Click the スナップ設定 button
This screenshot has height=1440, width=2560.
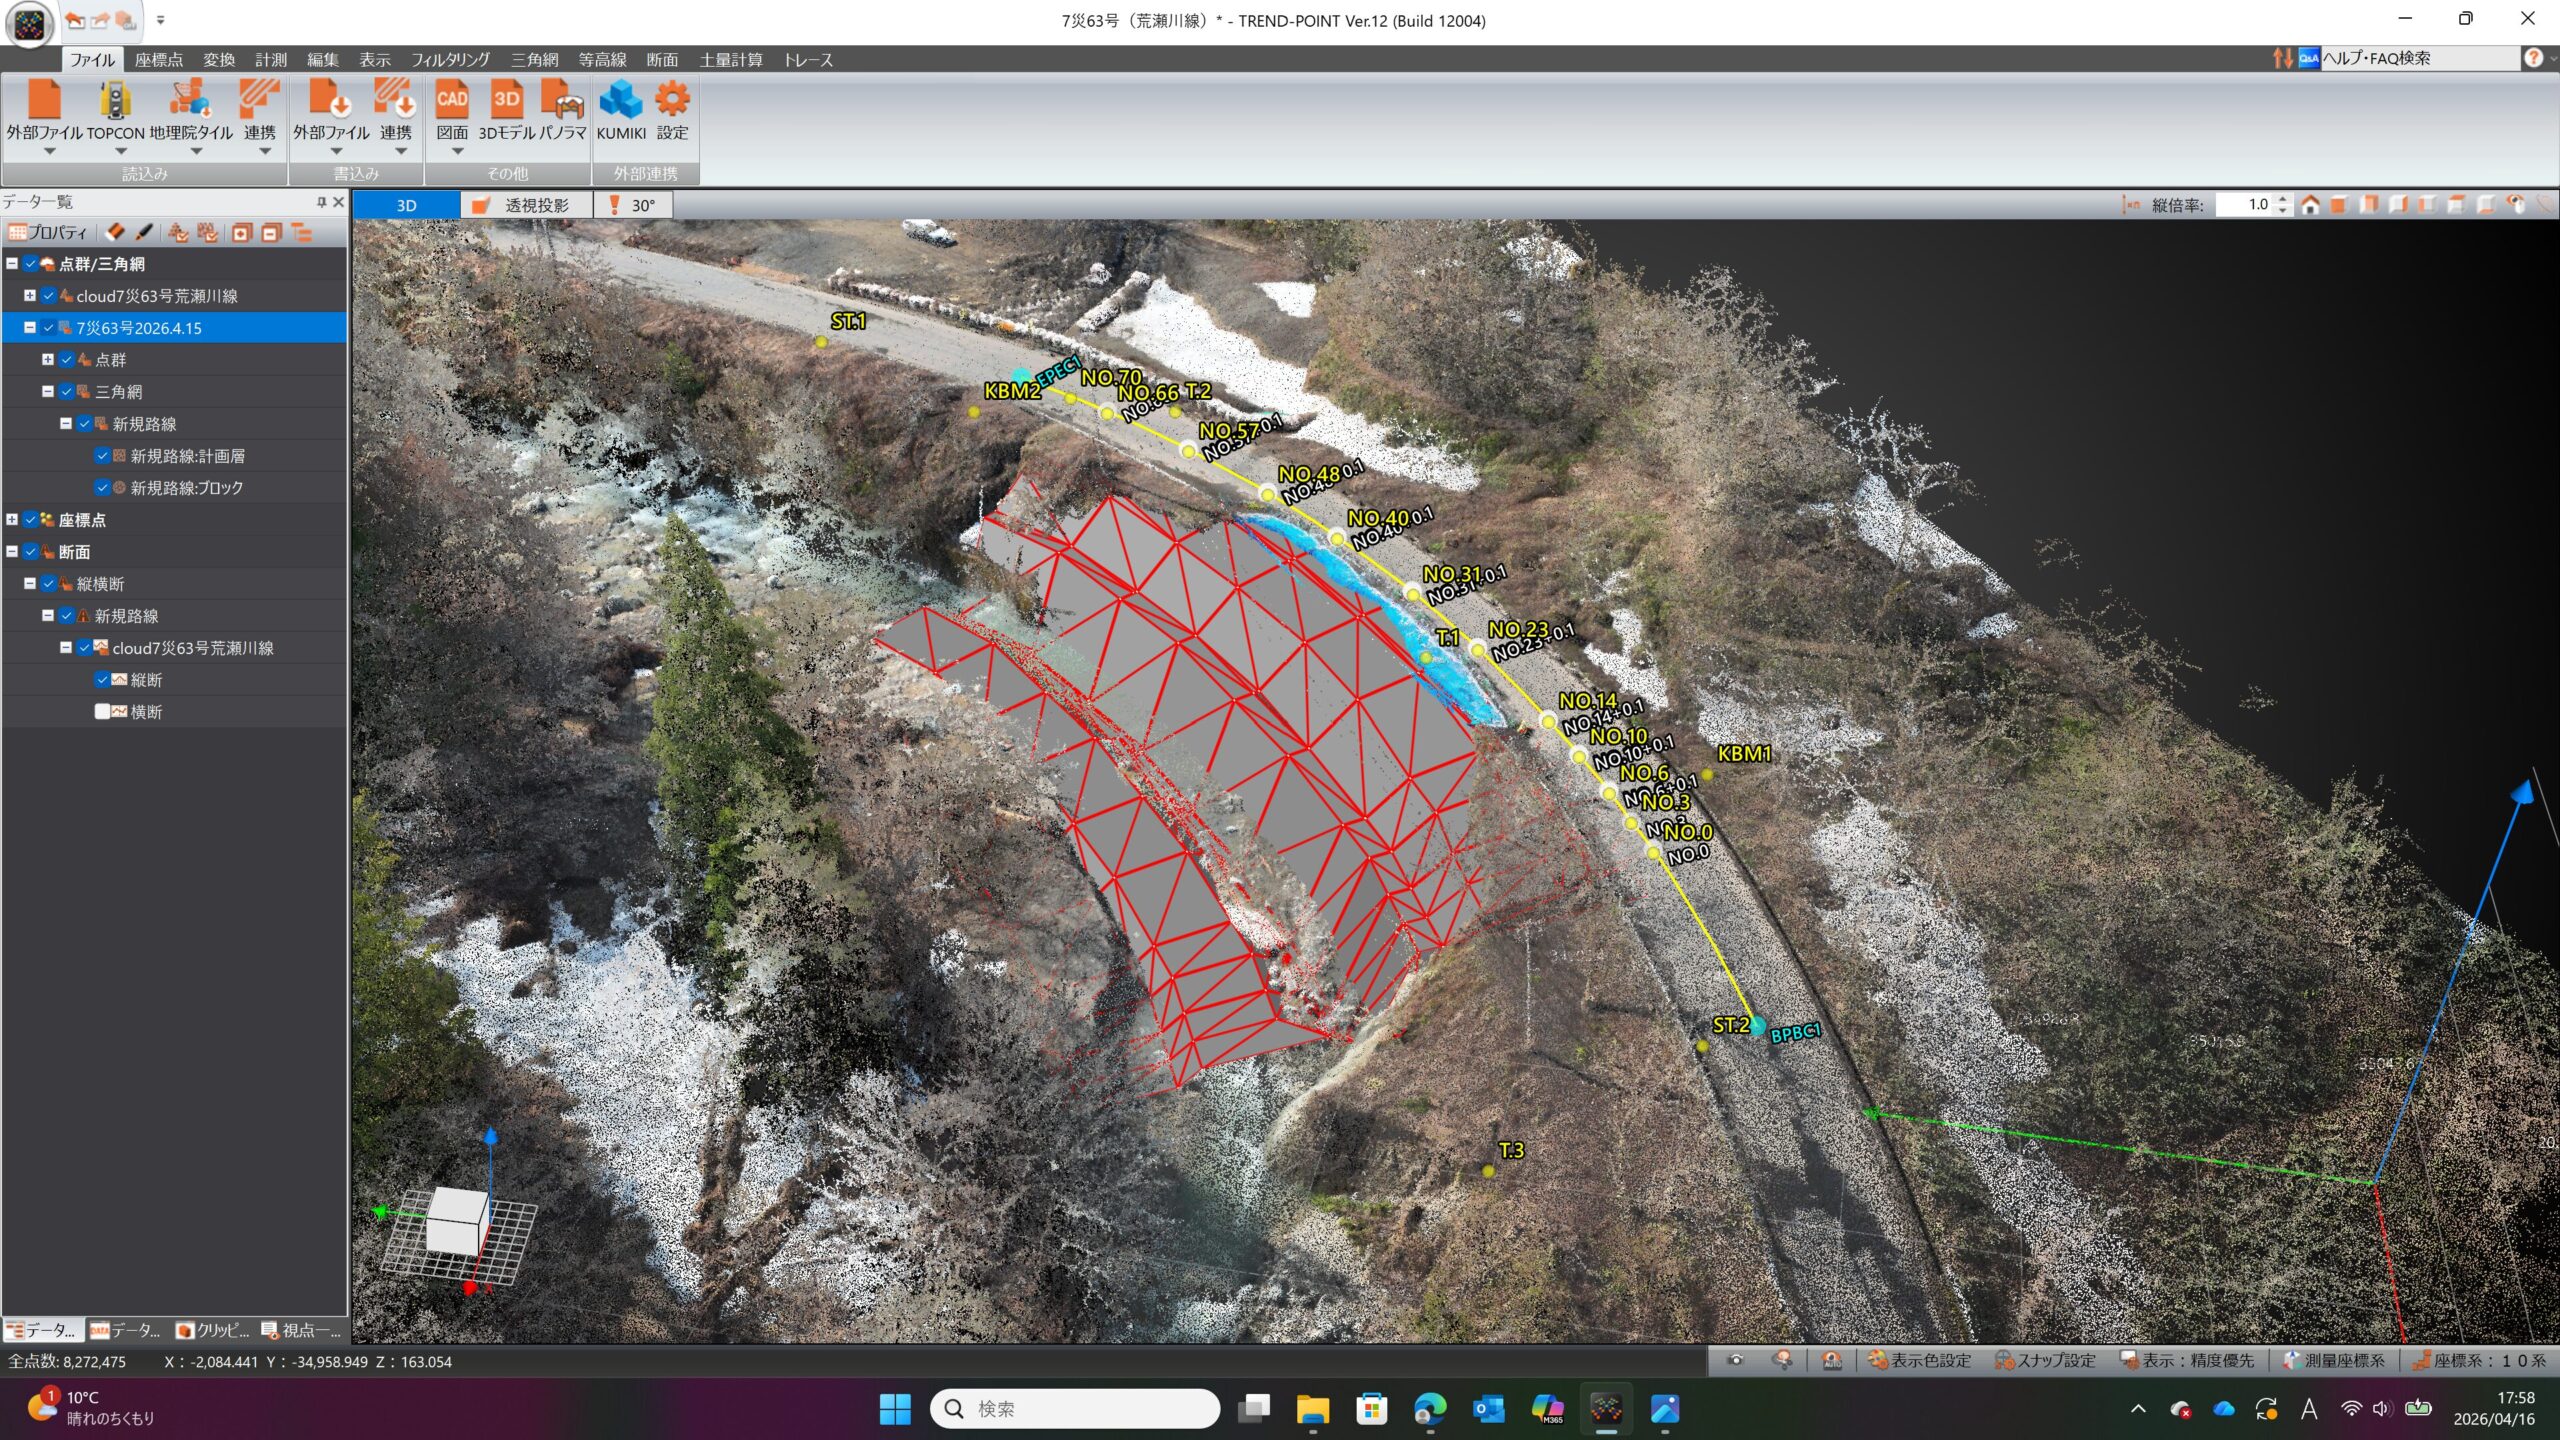point(2045,1360)
